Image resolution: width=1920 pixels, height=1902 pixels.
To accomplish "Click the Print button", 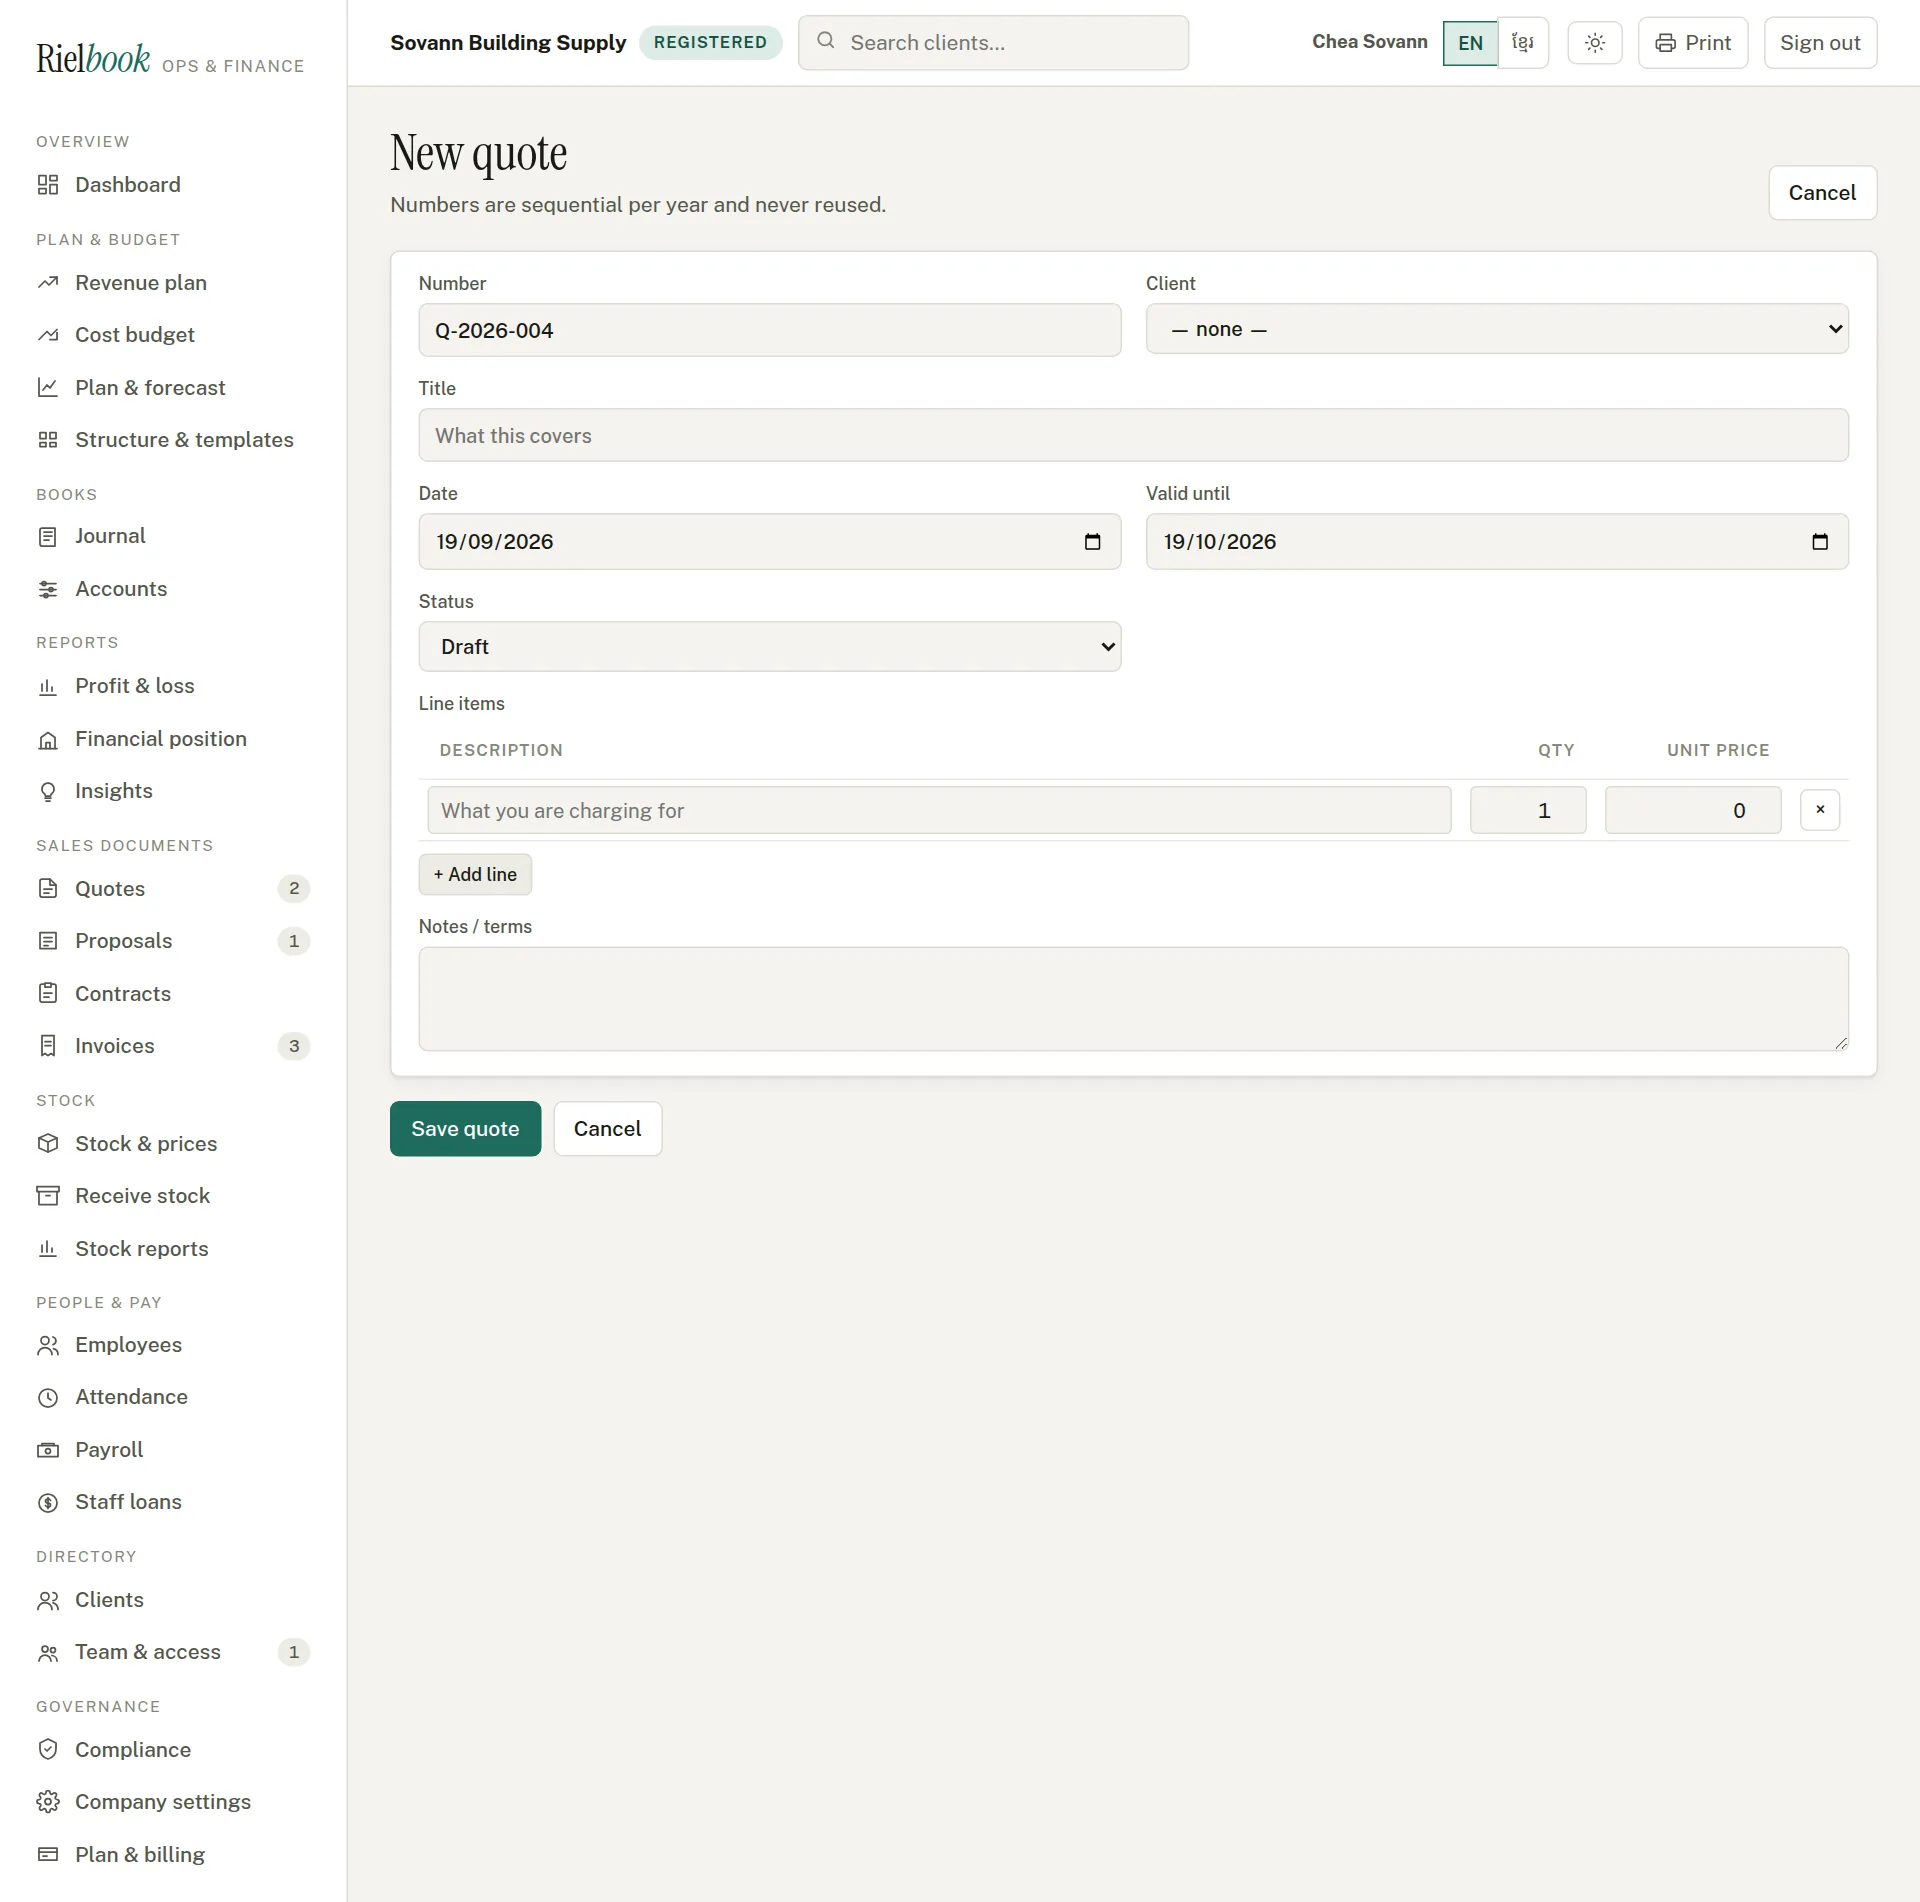I will pyautogui.click(x=1693, y=43).
